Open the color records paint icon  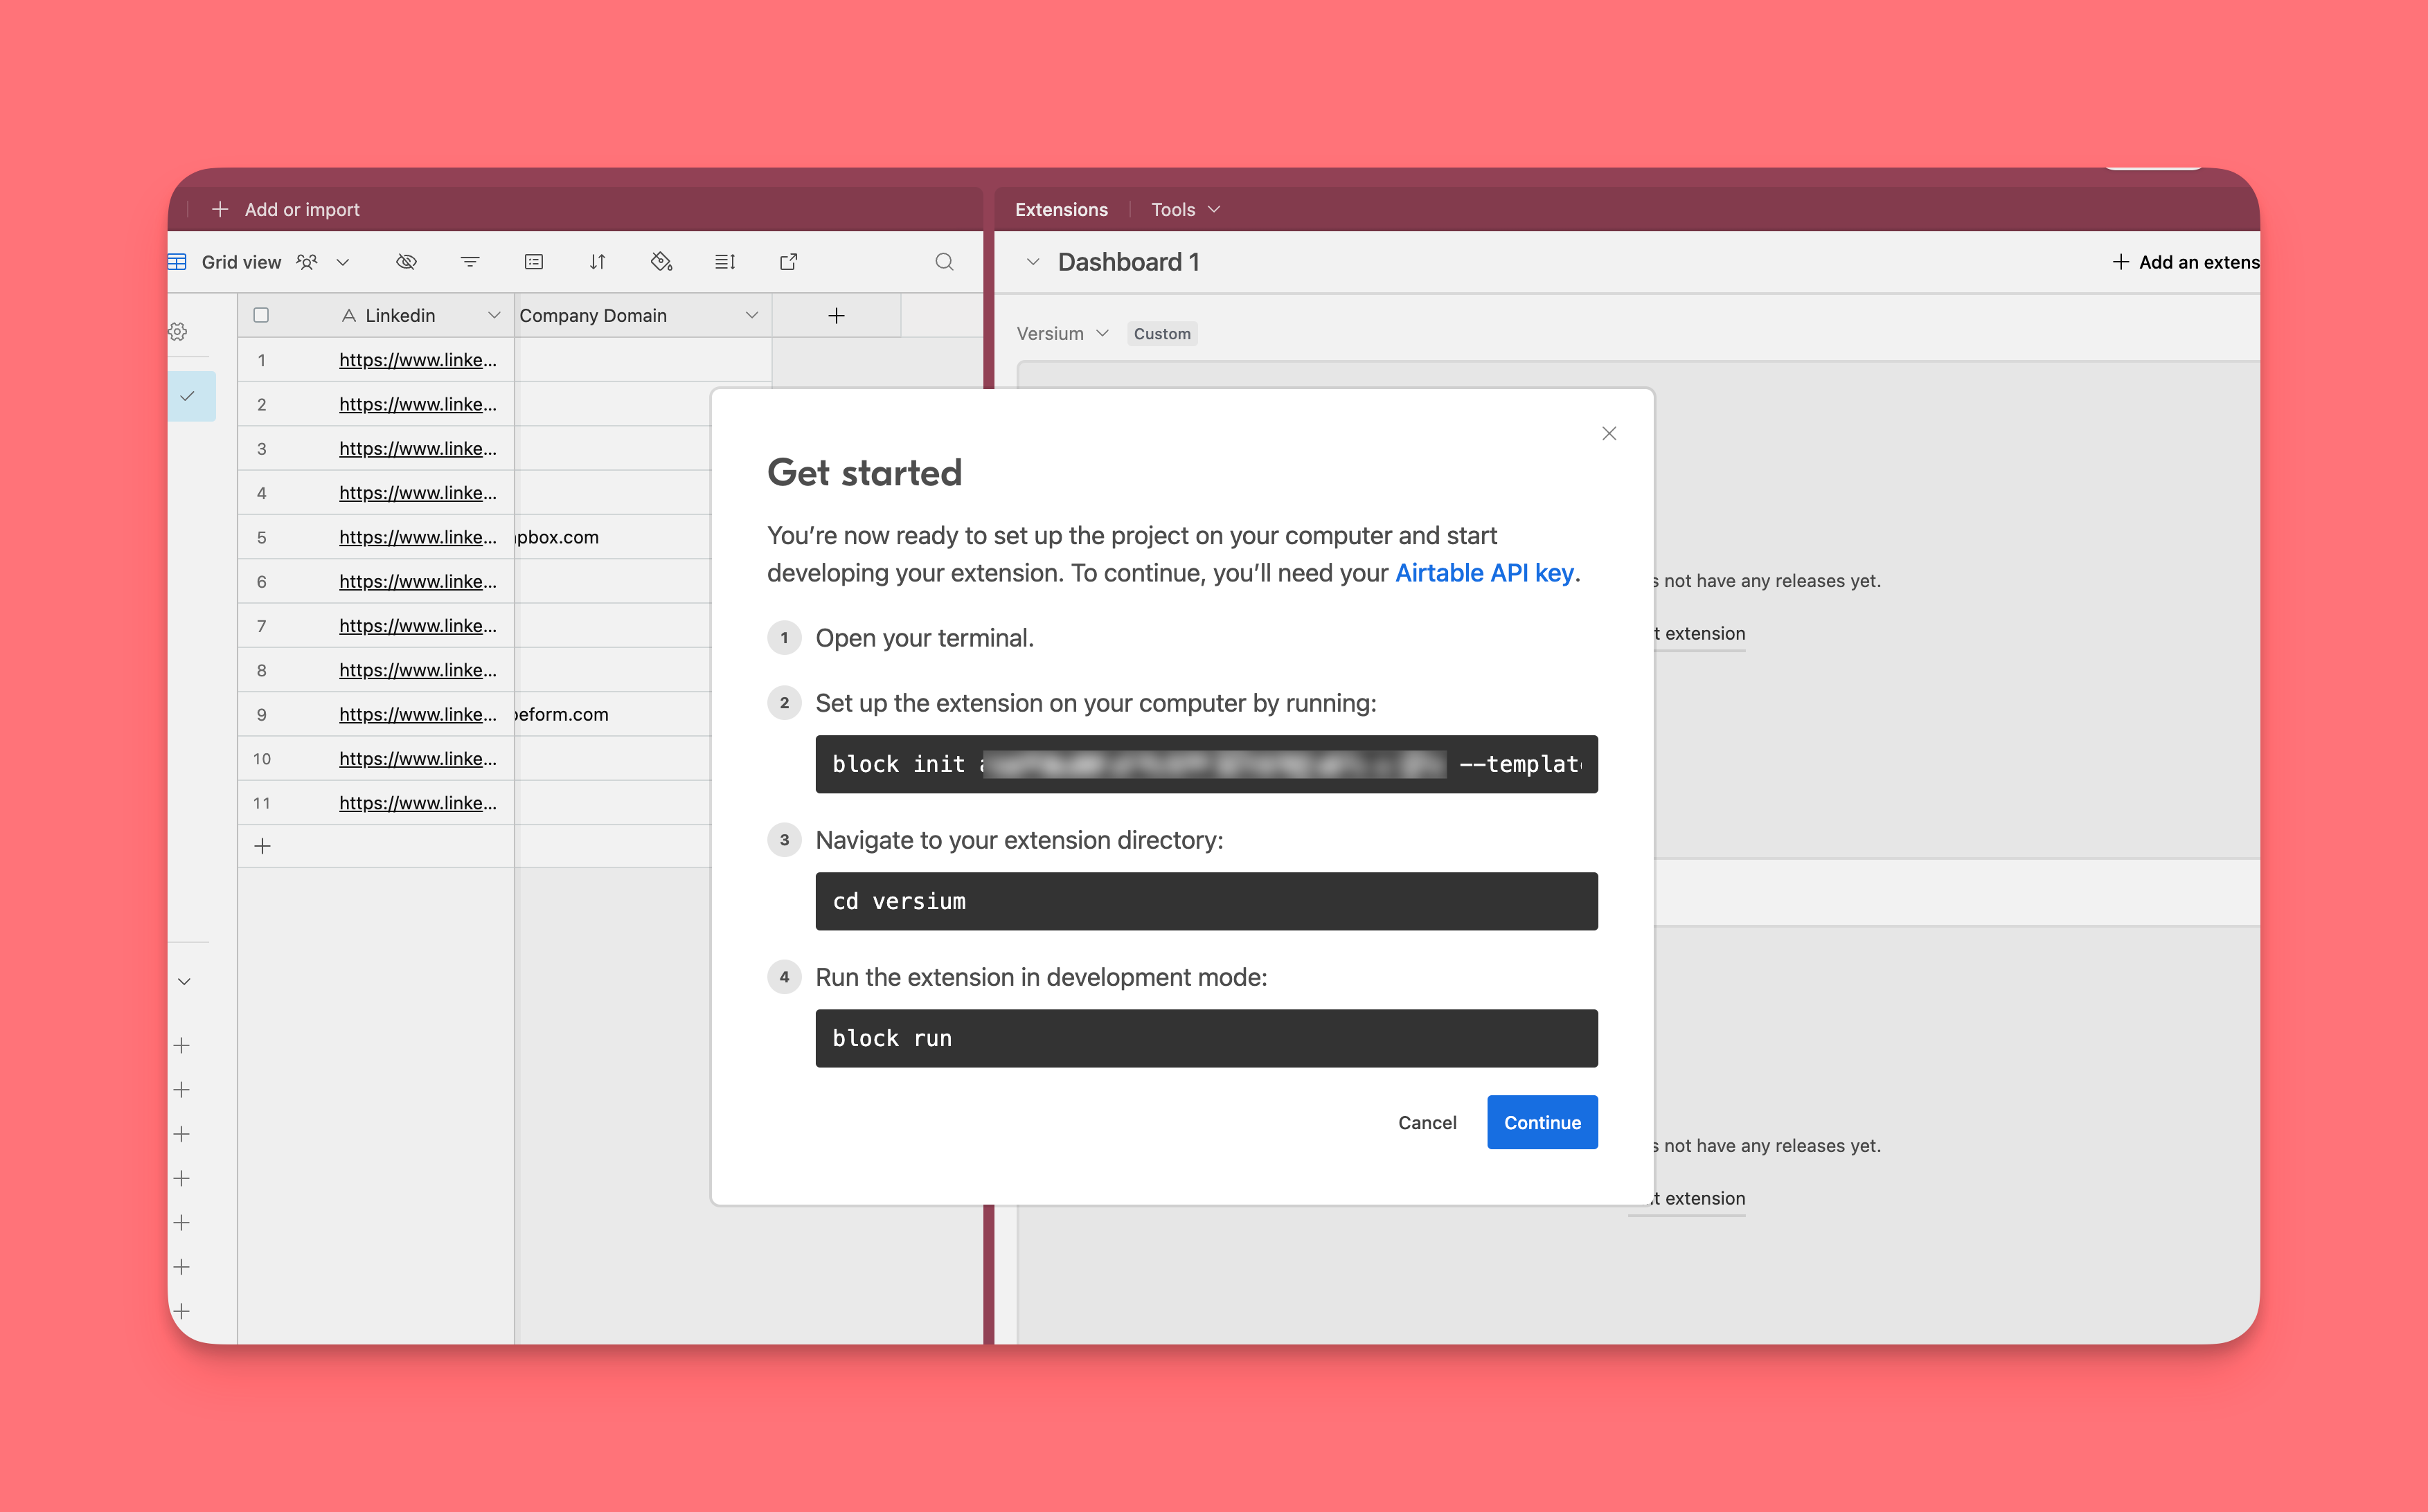(x=661, y=262)
